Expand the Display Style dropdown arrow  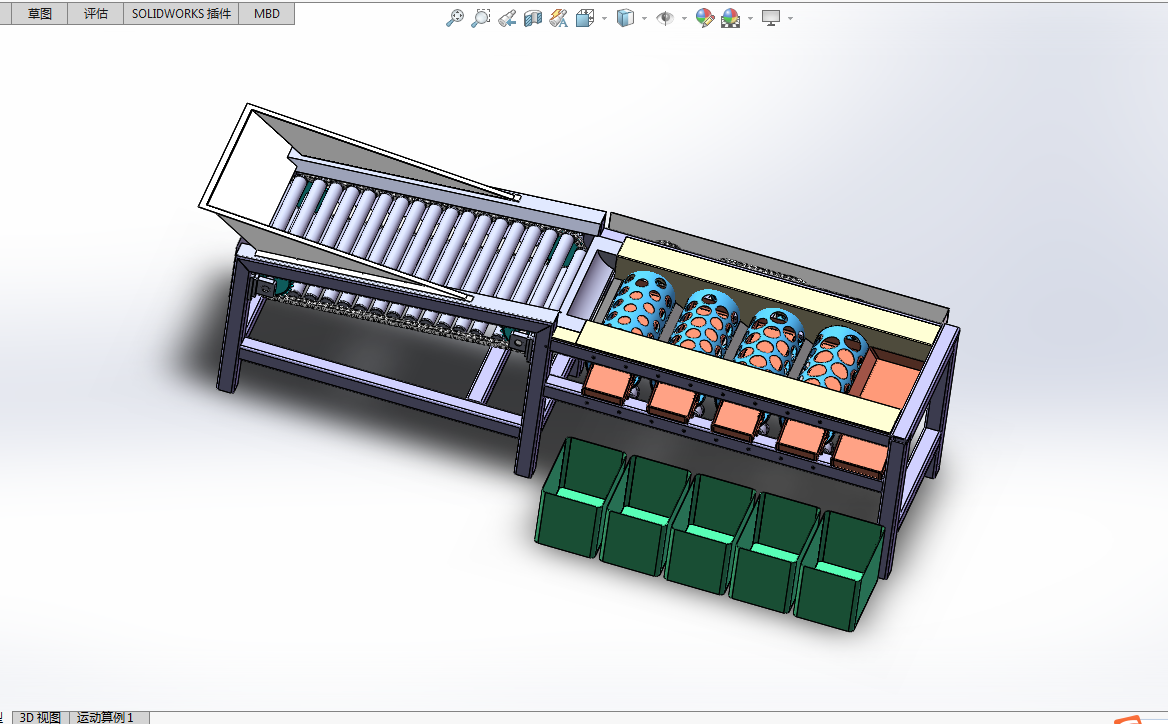point(644,19)
